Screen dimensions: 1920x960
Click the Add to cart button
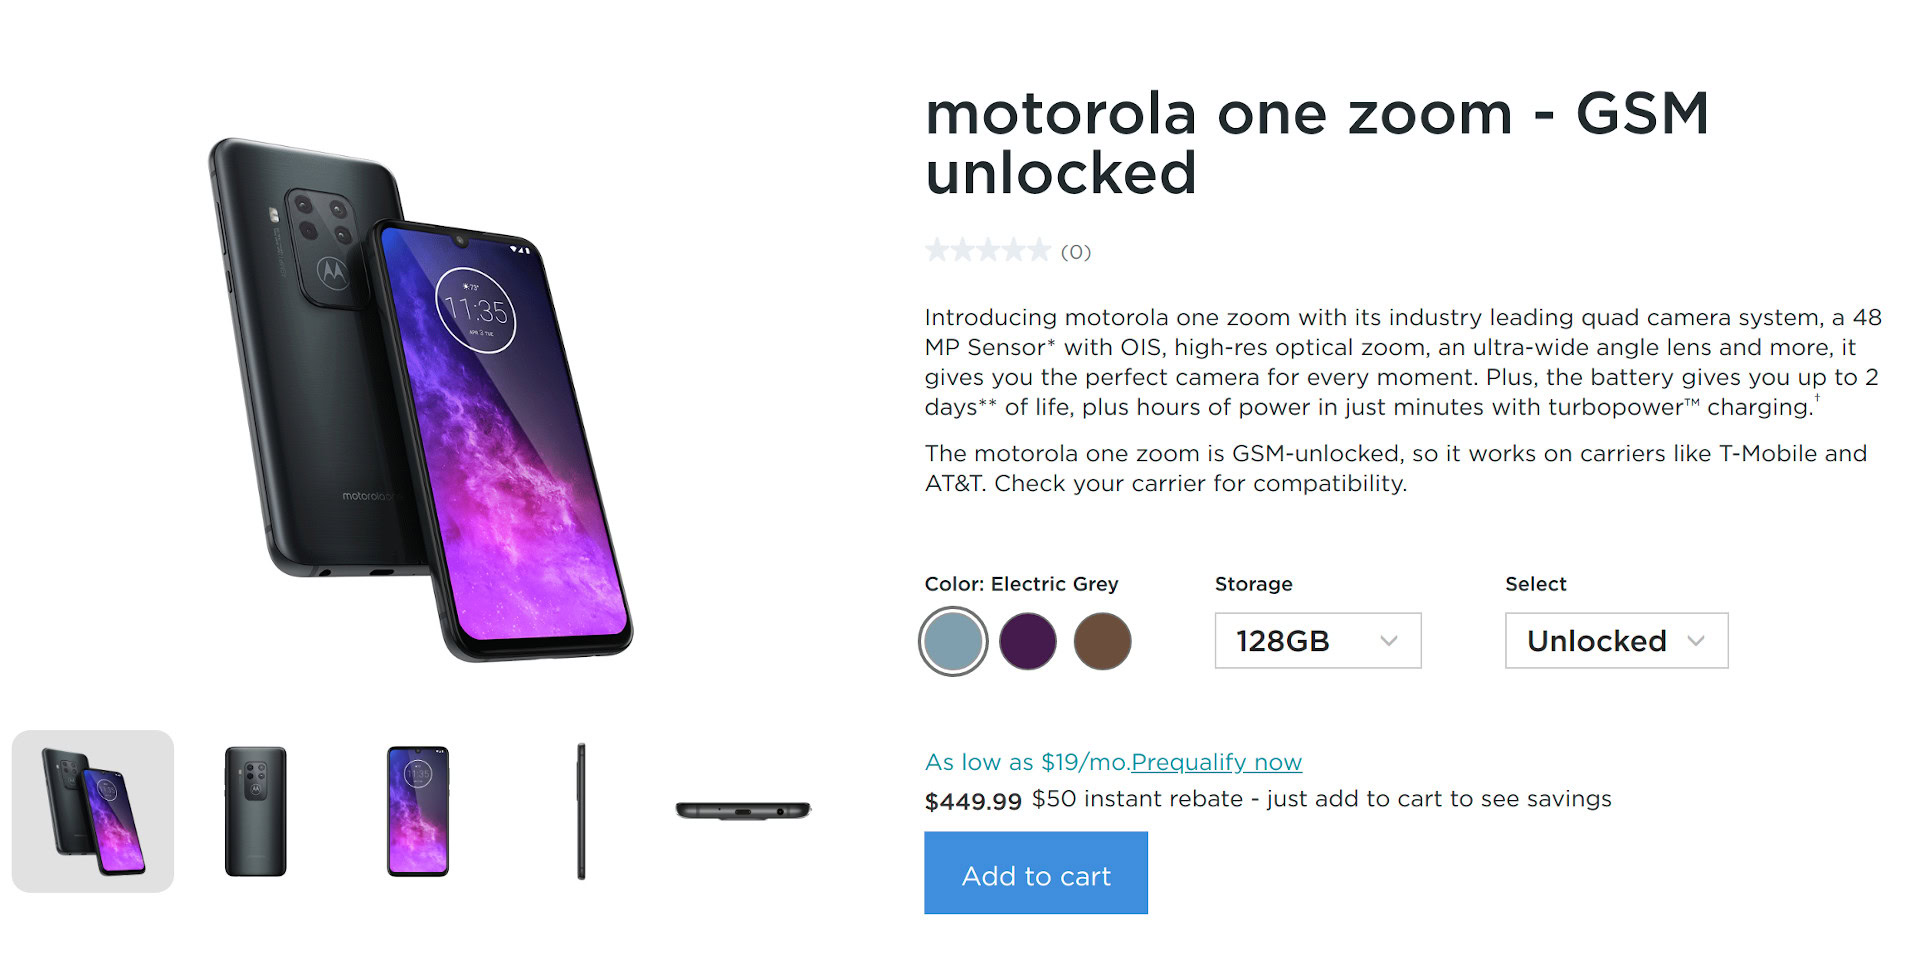pyautogui.click(x=1035, y=876)
